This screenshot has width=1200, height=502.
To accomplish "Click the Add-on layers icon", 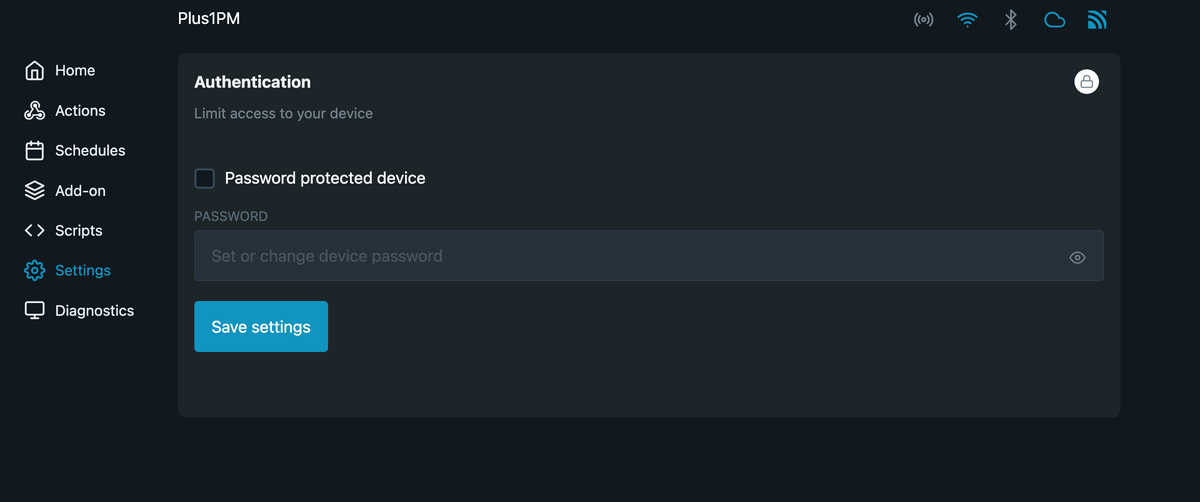I will (x=35, y=191).
